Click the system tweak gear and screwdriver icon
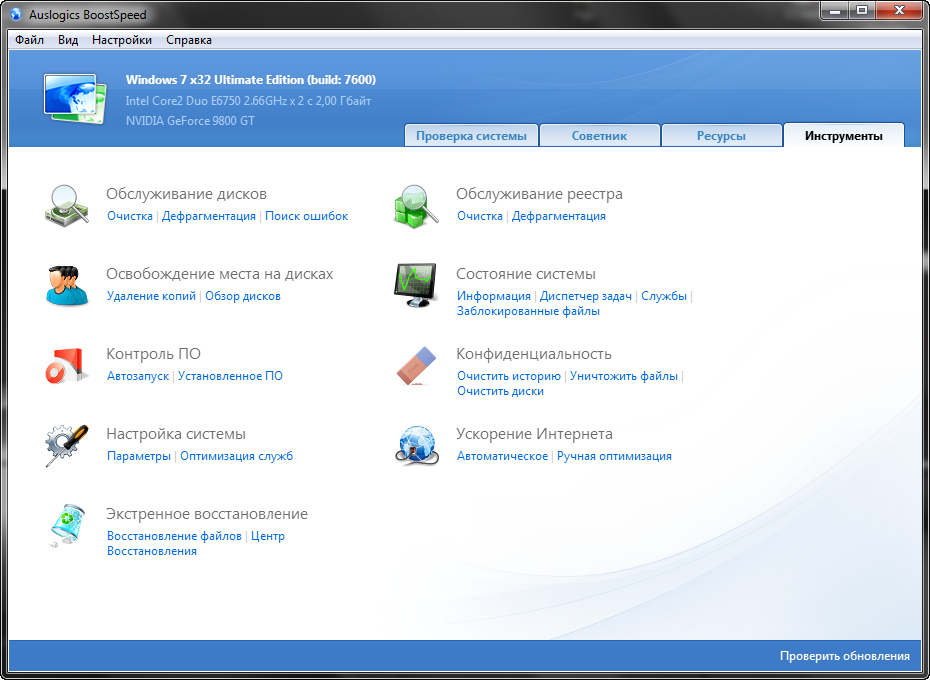This screenshot has width=930, height=680. [x=66, y=445]
